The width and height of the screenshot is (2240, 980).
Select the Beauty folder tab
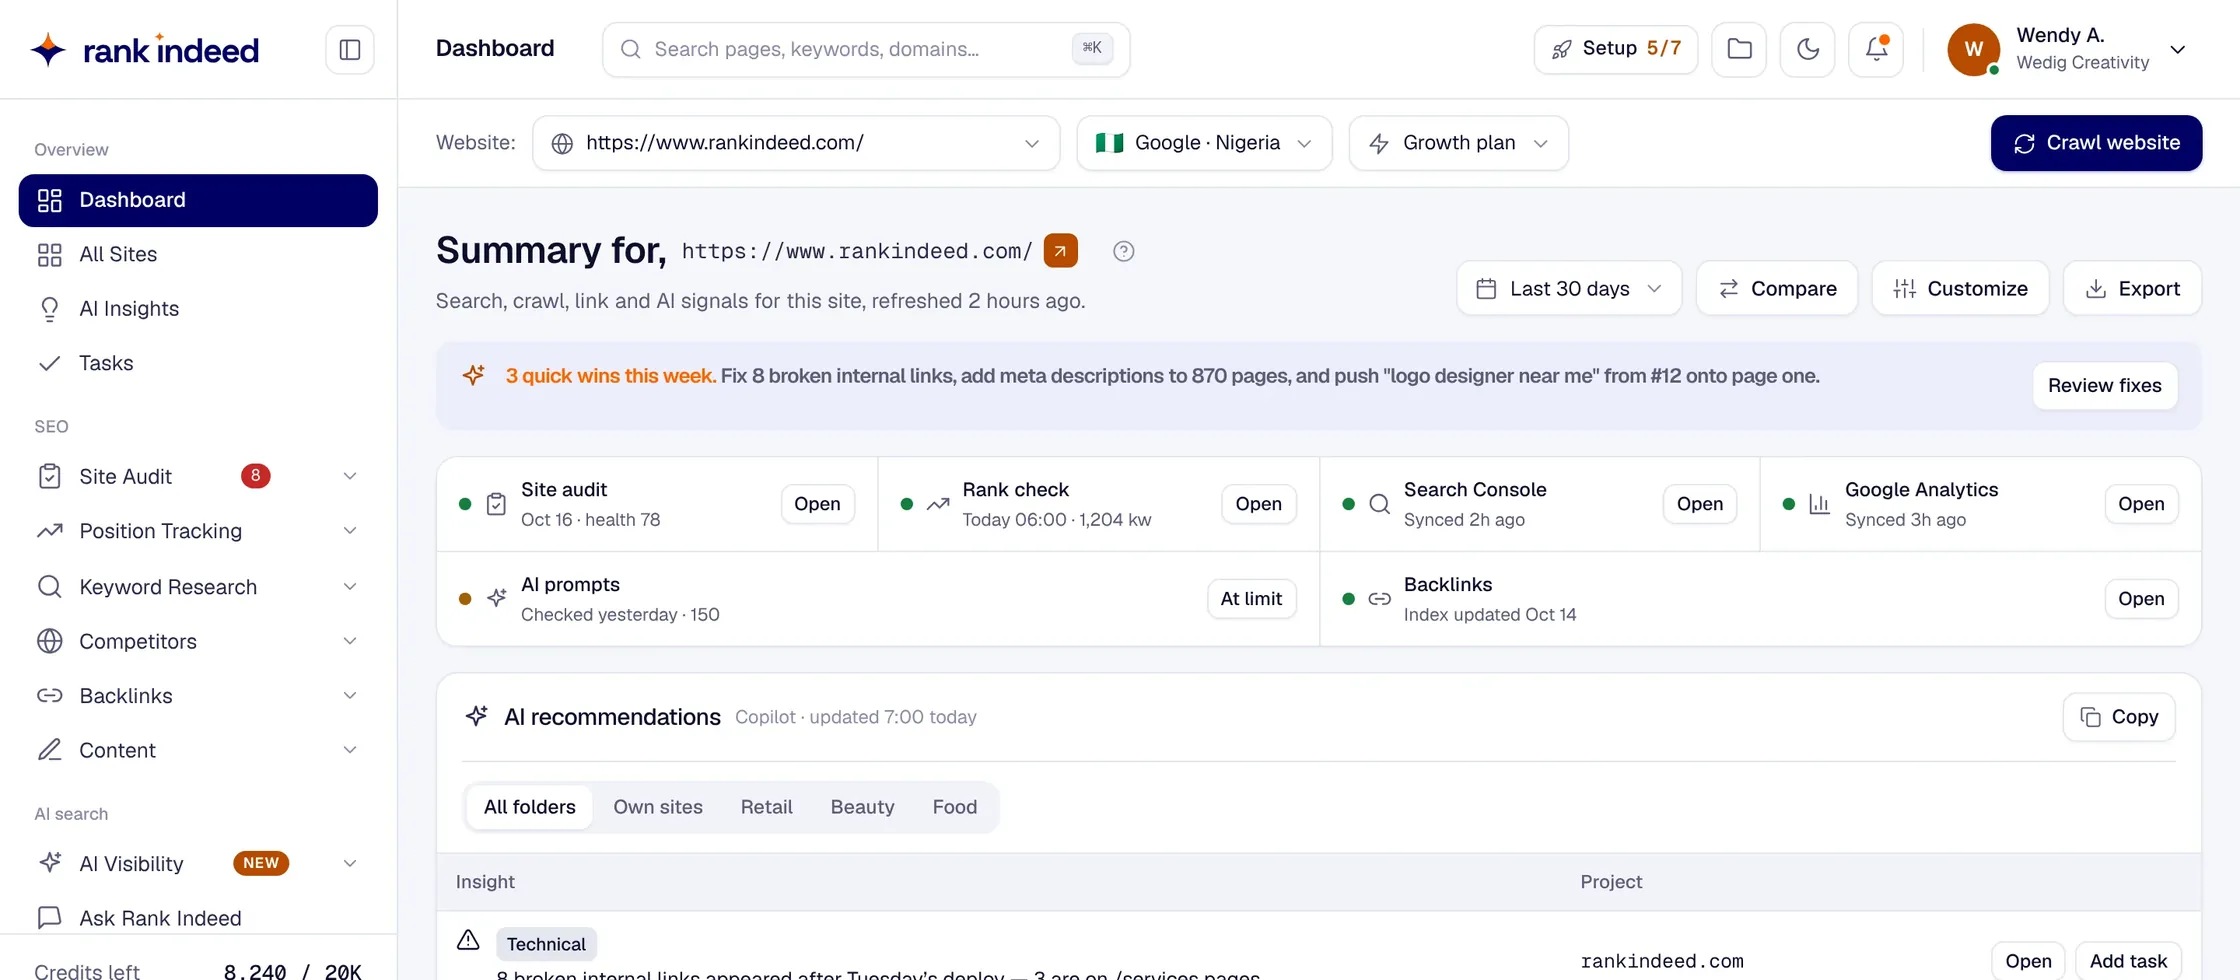(x=862, y=807)
